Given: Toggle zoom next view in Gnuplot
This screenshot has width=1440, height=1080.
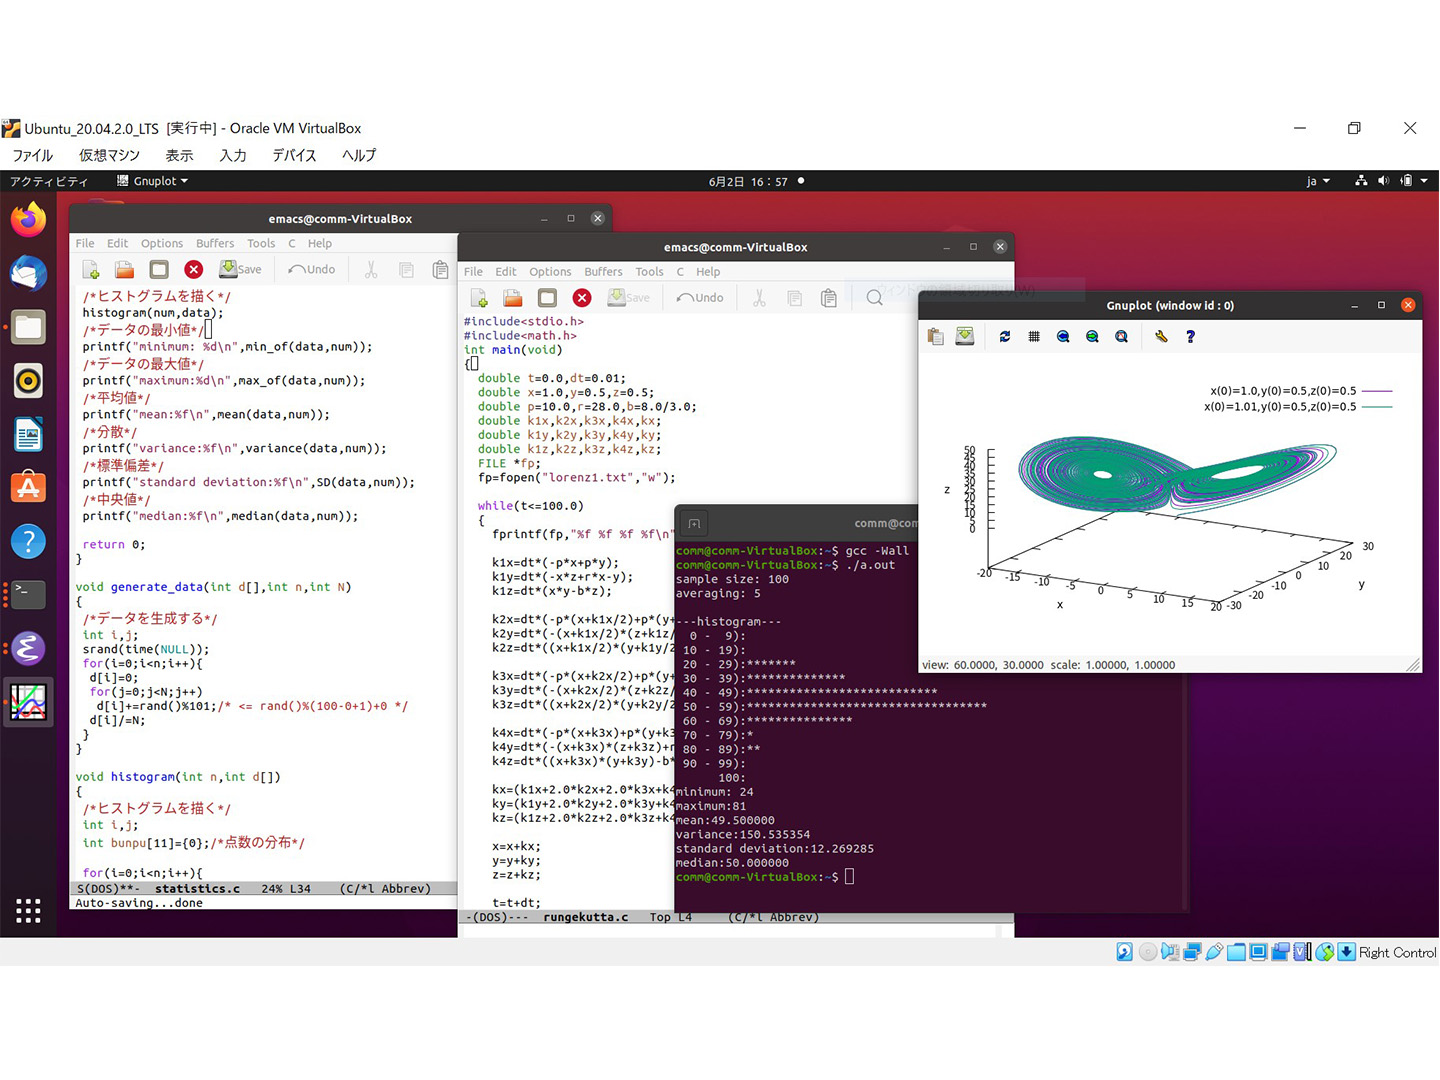Looking at the screenshot, I should pos(1092,336).
